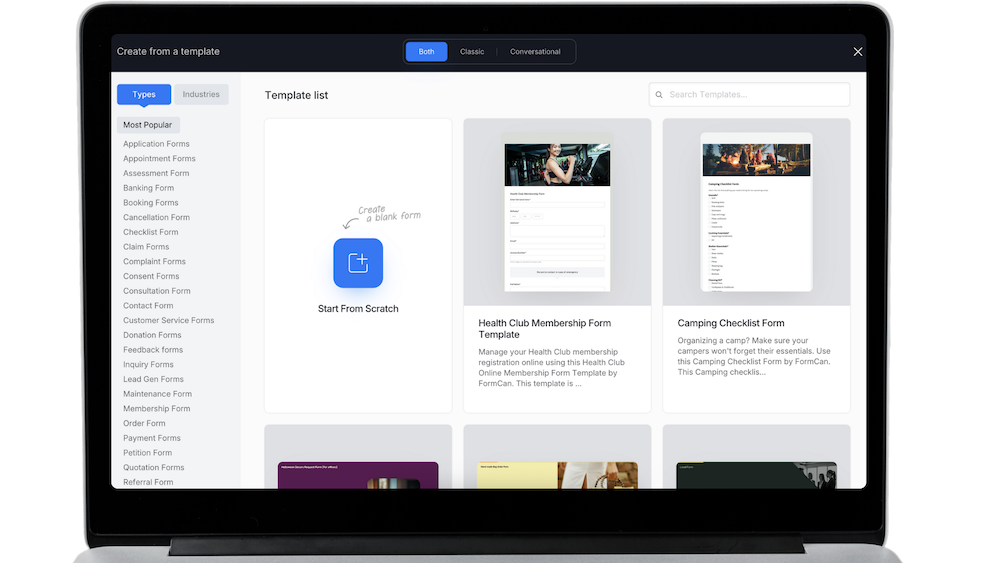Screen dimensions: 1000x563
Task: Choose Consent Forms in the type list
Action: pyautogui.click(x=151, y=275)
